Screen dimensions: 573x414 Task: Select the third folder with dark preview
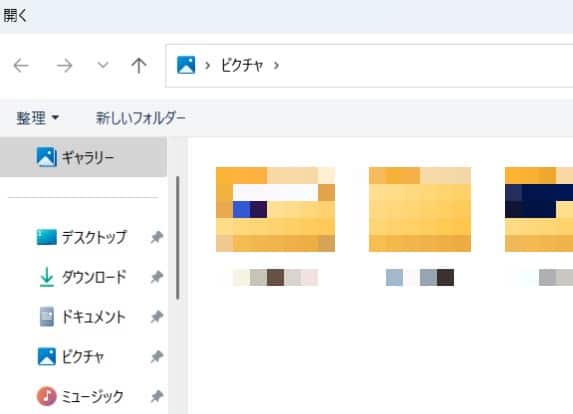(x=539, y=209)
